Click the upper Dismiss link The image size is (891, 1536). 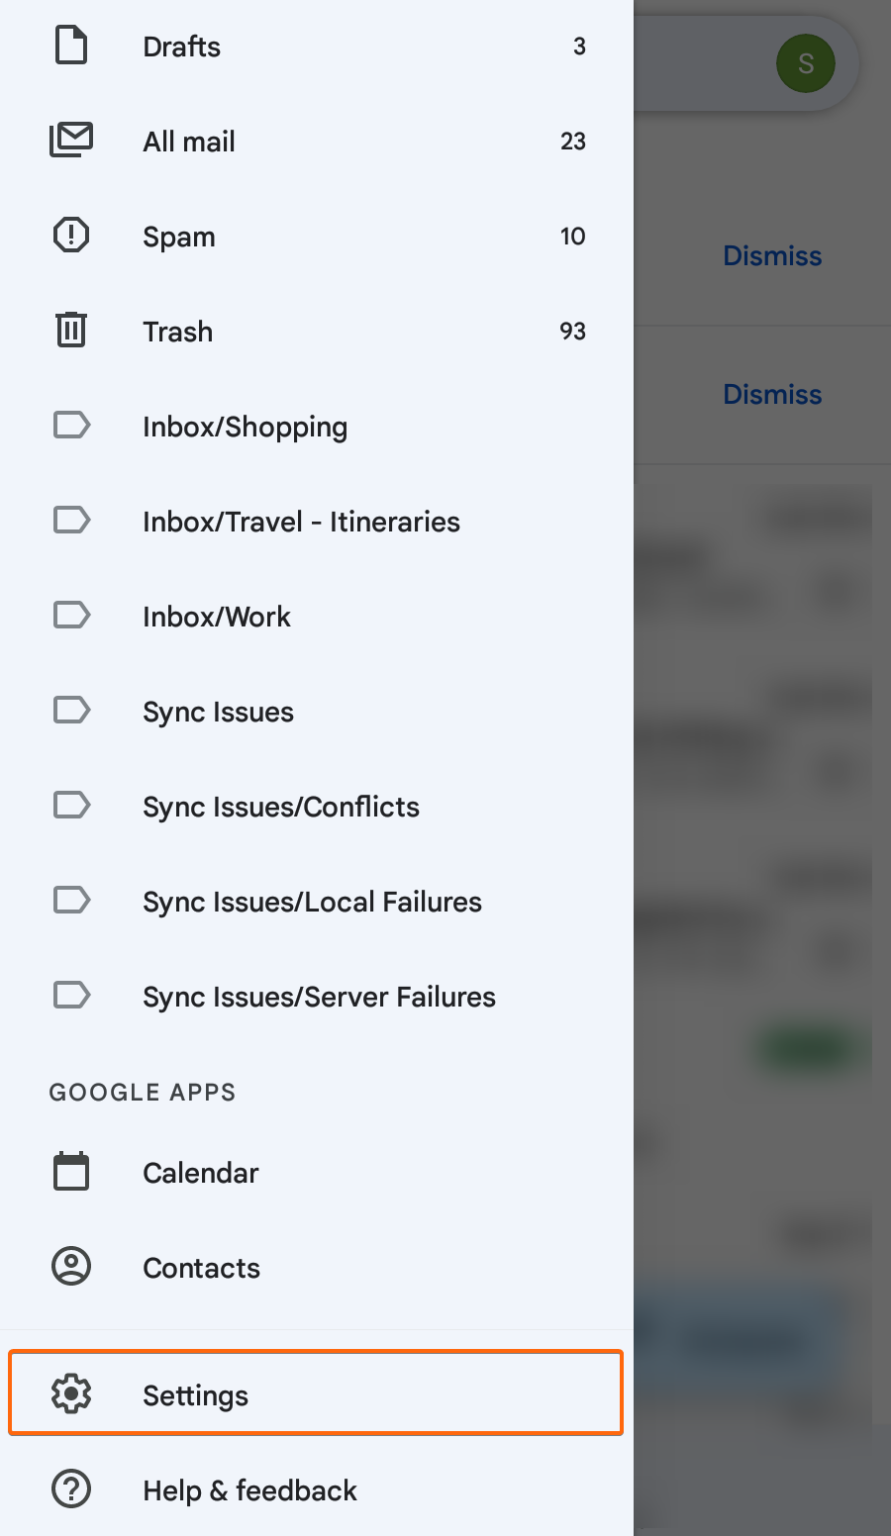click(771, 255)
